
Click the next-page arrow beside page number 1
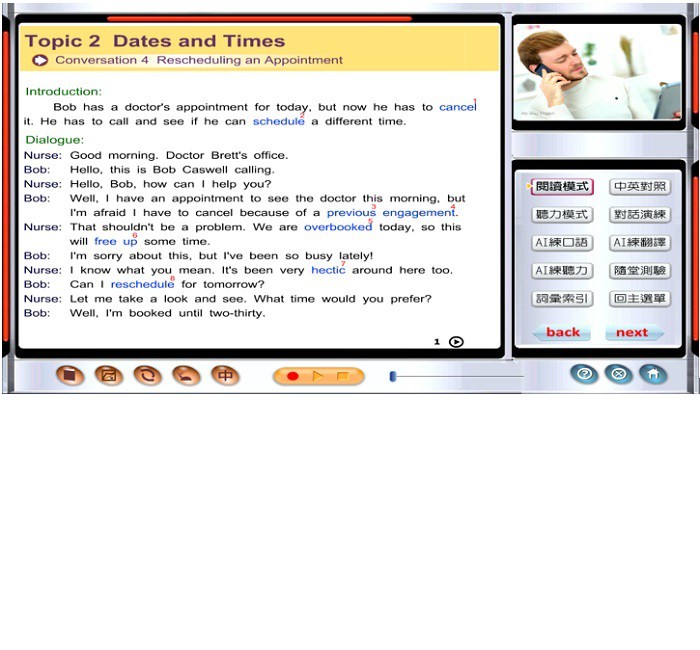coord(456,342)
